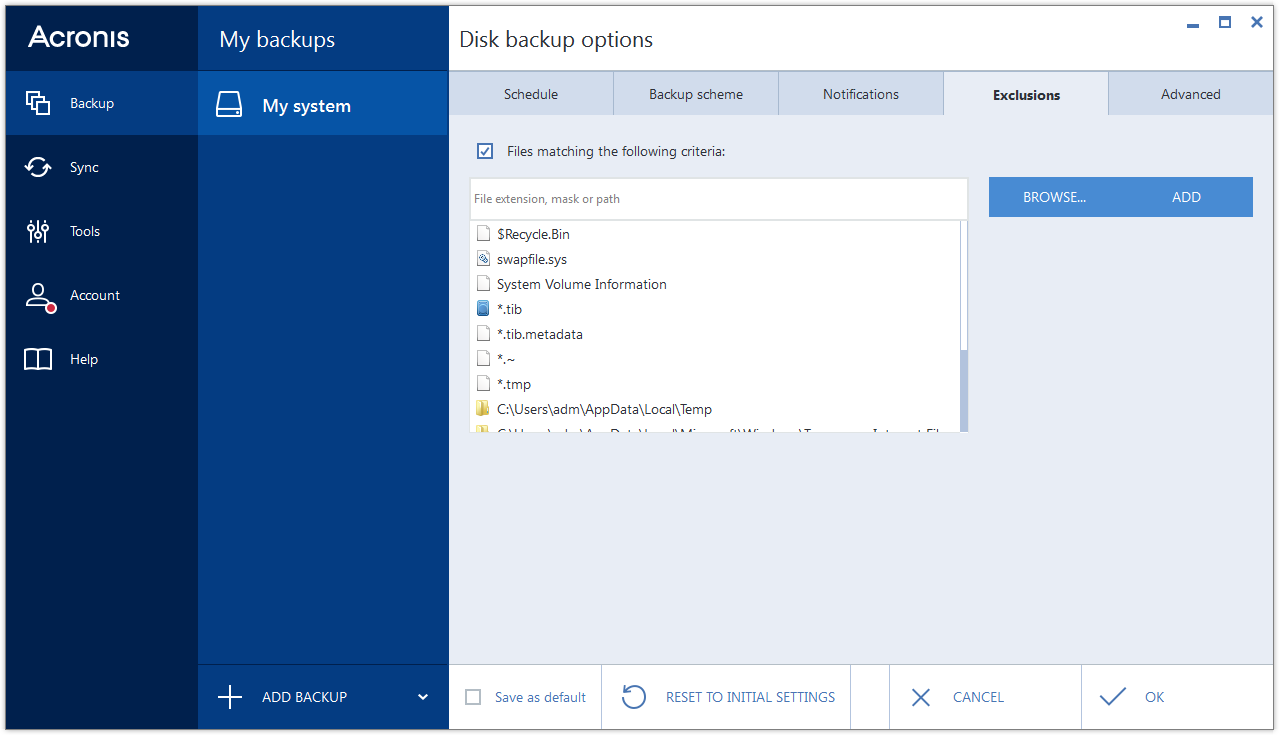Click the OK button label
Screen dimensions: 1279x735
pyautogui.click(x=1154, y=697)
